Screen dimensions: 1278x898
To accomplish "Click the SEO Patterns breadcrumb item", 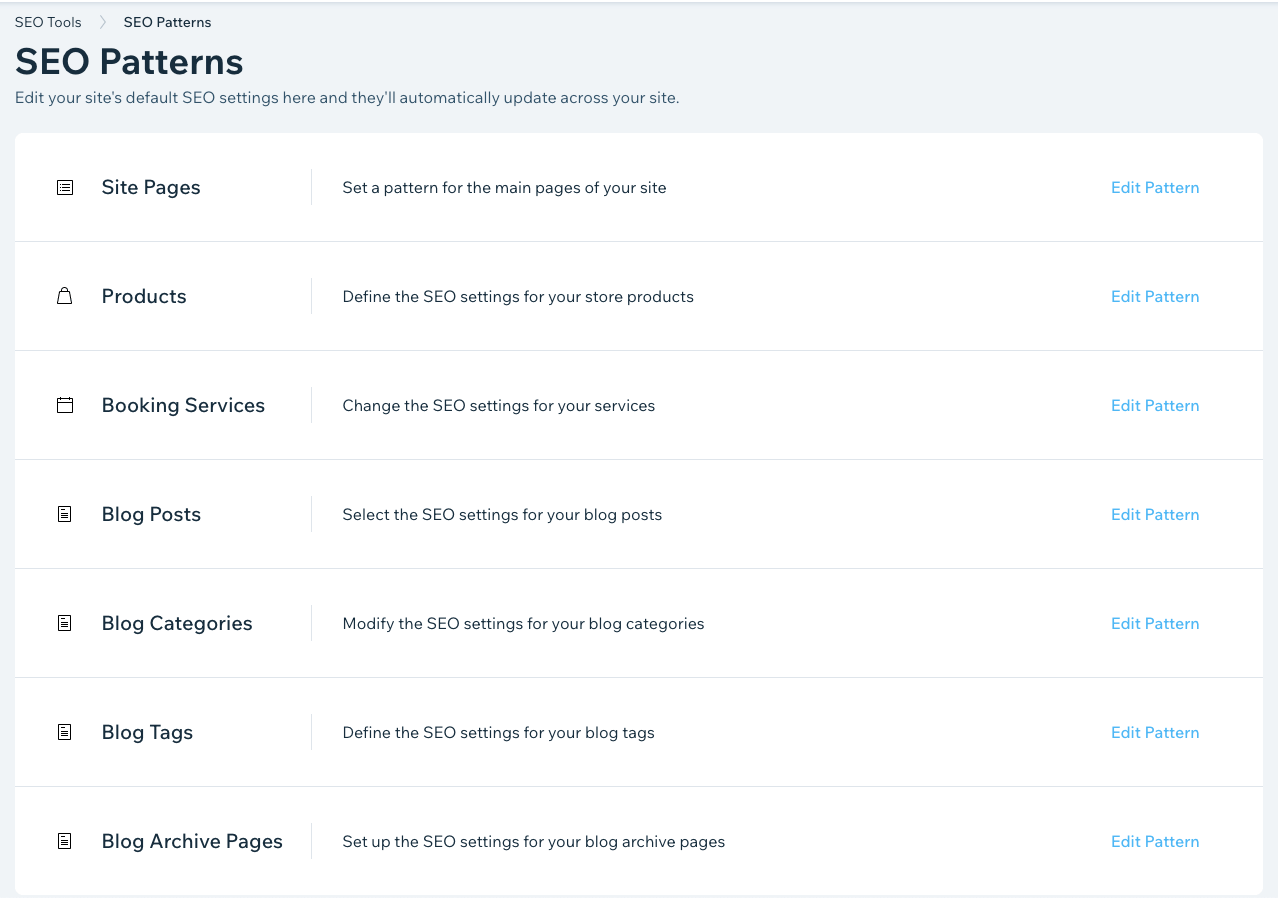I will (x=167, y=21).
